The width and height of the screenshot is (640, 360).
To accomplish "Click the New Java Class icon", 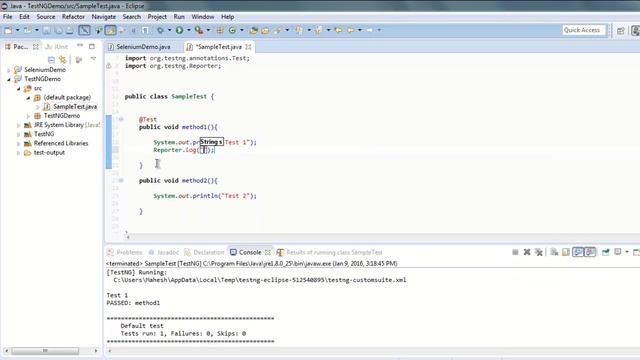I will [232, 30].
